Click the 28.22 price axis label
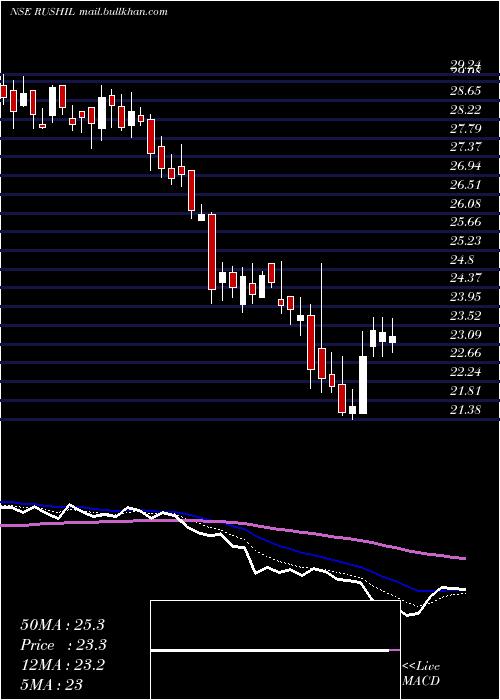Viewport: 500px width, 700px height. [x=465, y=110]
